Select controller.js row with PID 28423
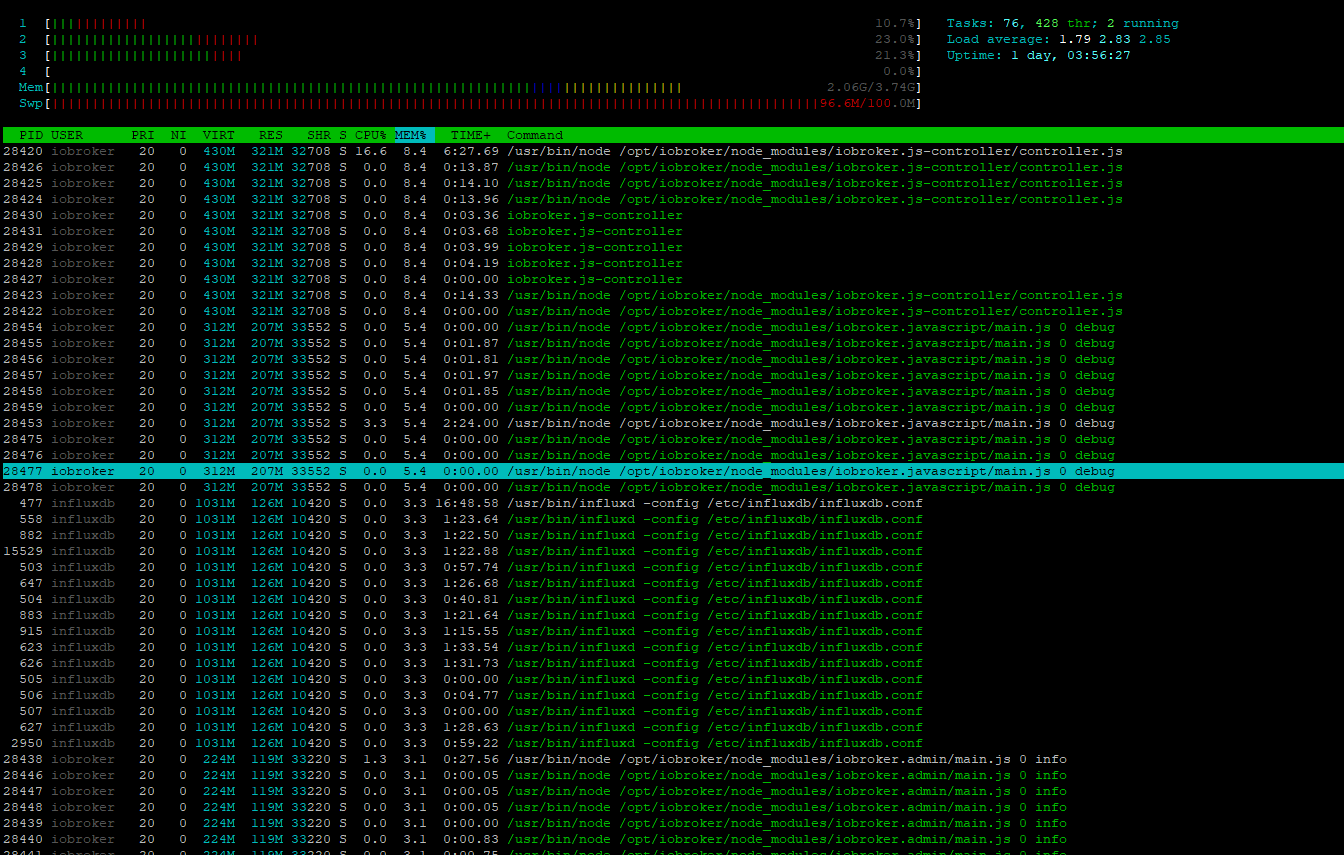 (672, 295)
